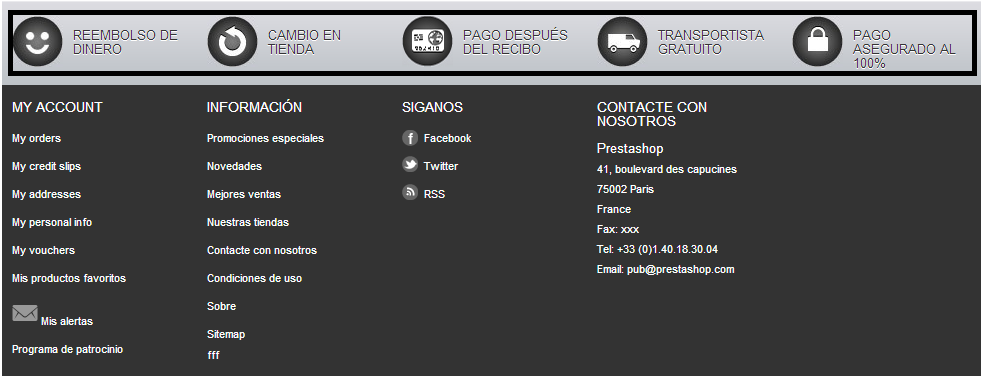
Task: Click the PAGO ASEGURADO AL 100% label
Action: (904, 49)
